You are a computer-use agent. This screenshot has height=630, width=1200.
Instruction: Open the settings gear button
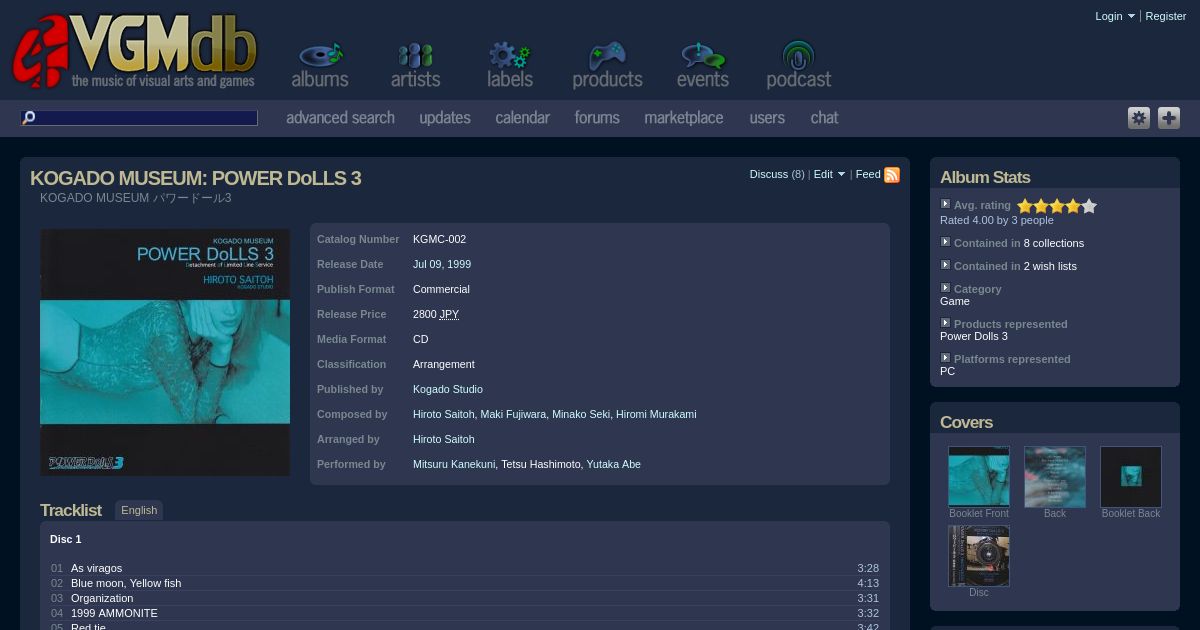pyautogui.click(x=1139, y=118)
